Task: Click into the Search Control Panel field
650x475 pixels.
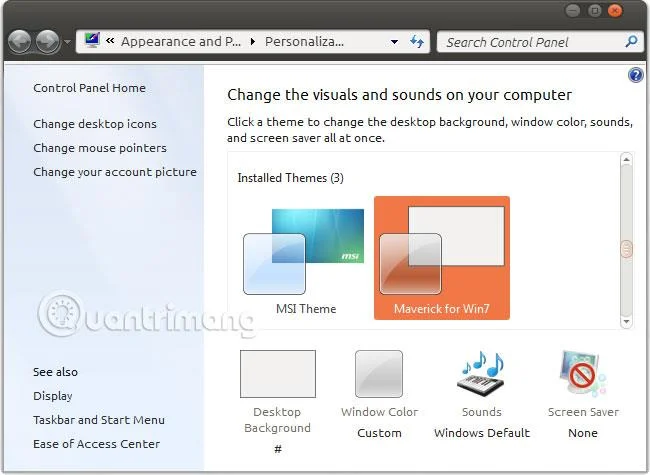Action: tap(532, 42)
